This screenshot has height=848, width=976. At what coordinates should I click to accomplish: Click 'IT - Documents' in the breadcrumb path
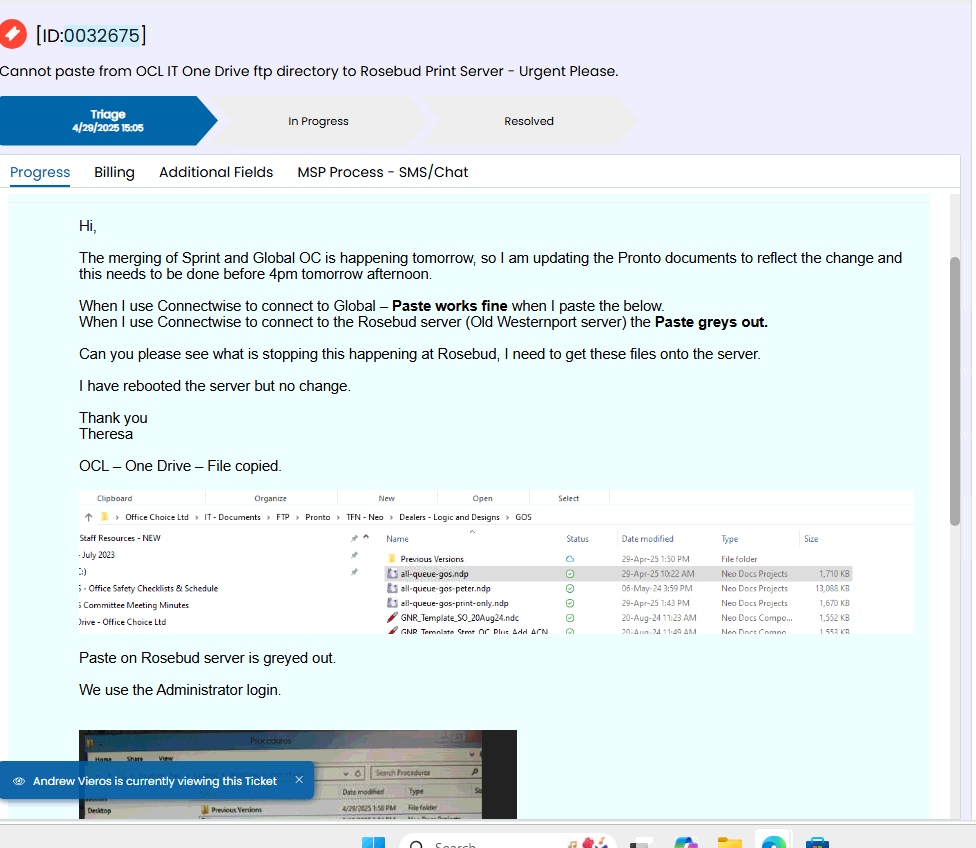pos(232,517)
